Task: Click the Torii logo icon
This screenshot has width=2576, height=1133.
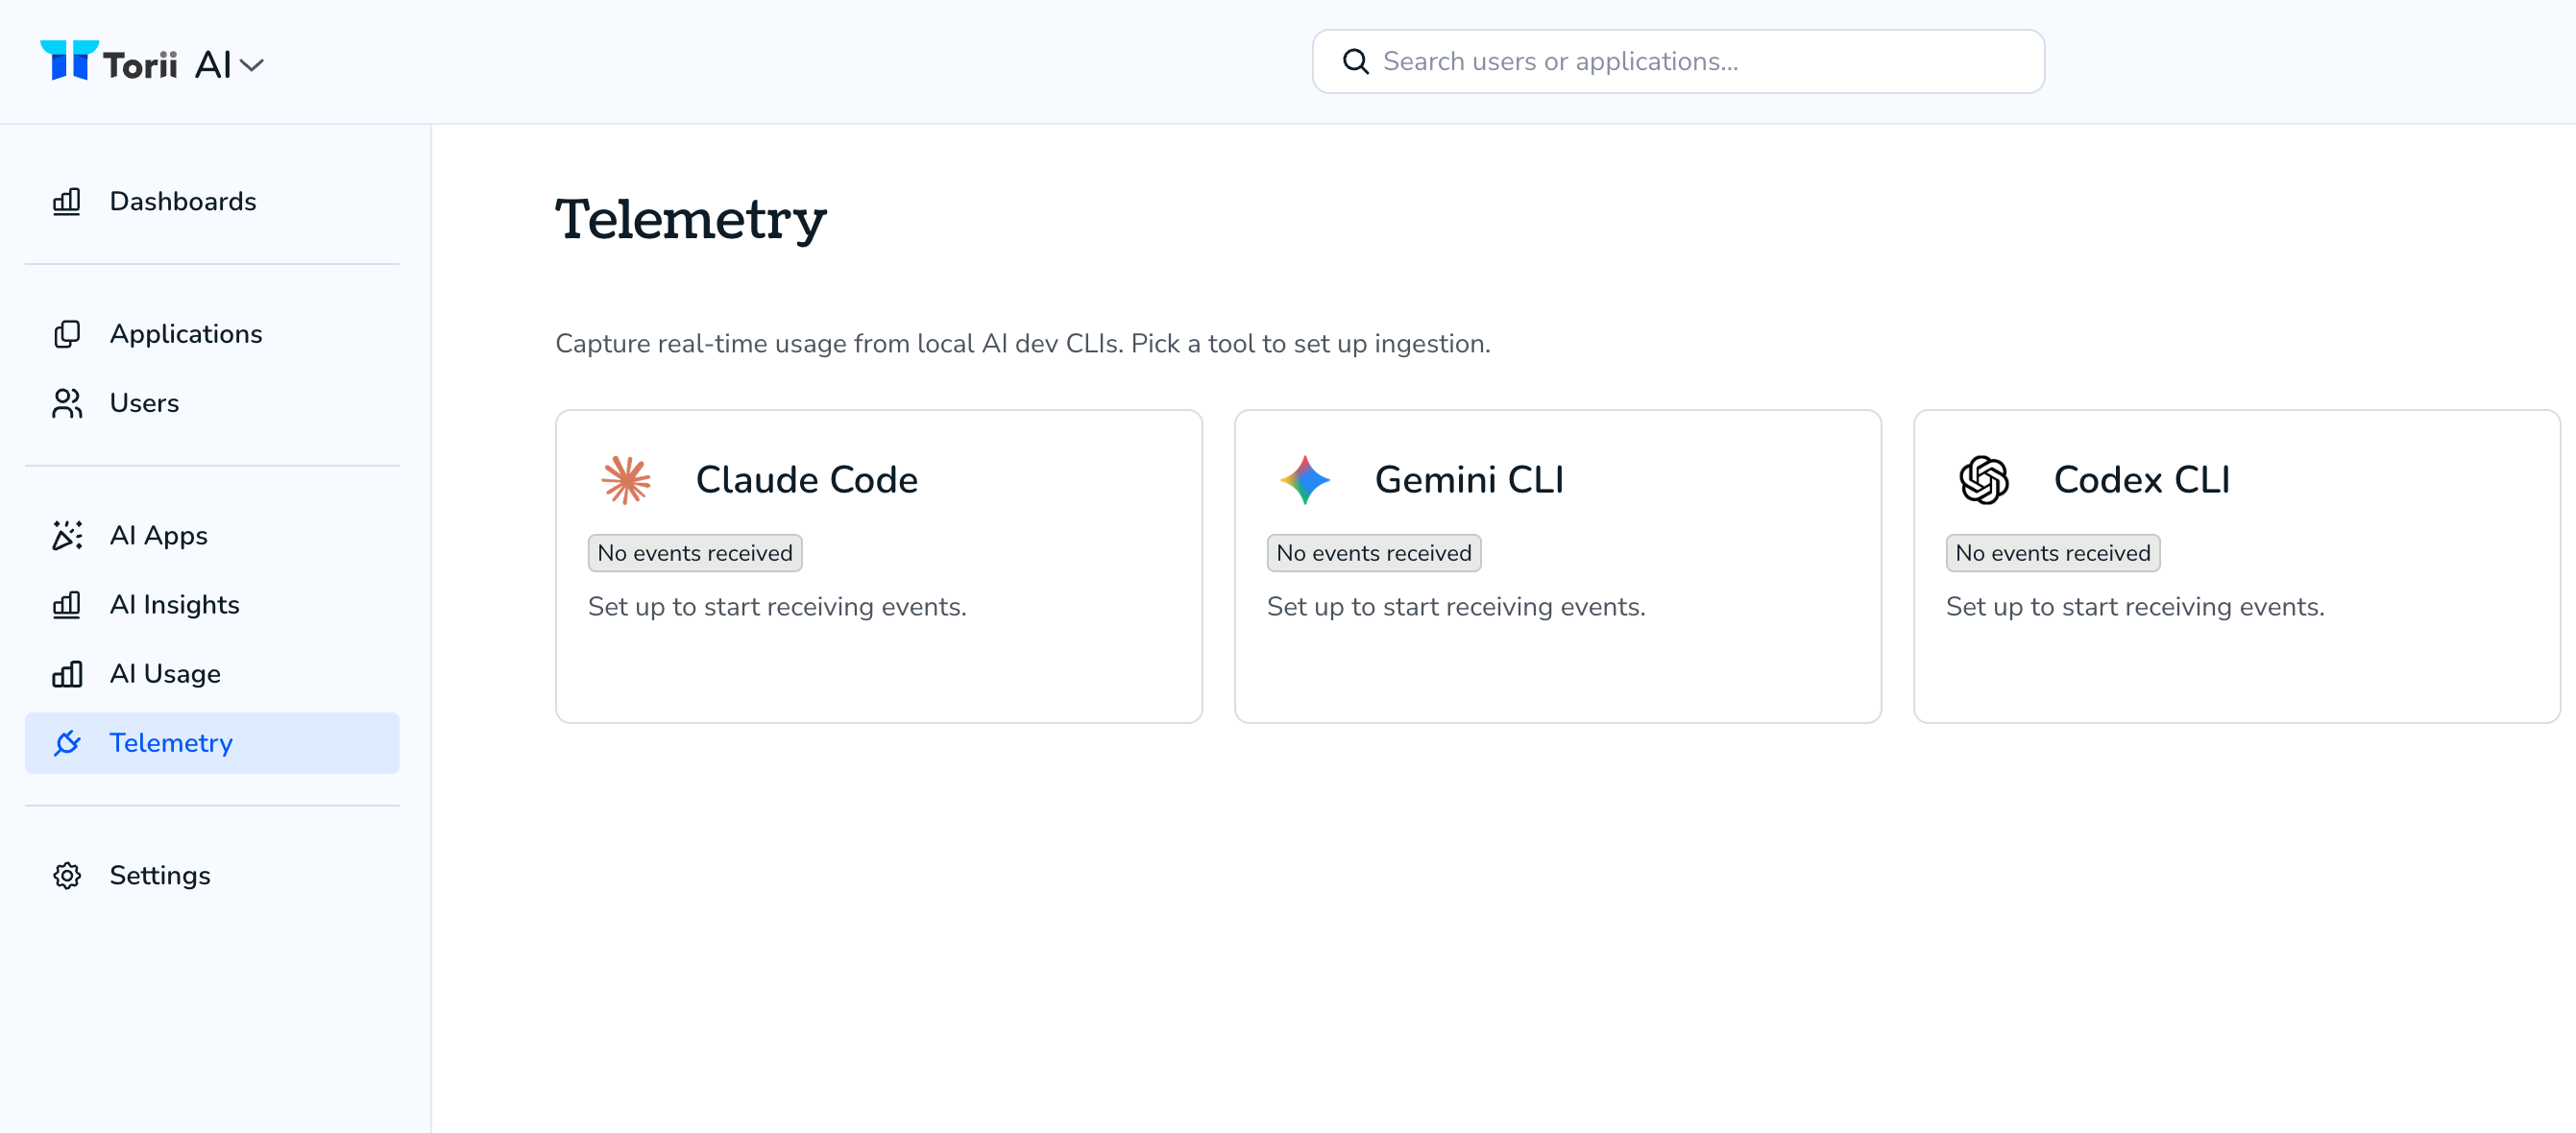Action: point(69,60)
